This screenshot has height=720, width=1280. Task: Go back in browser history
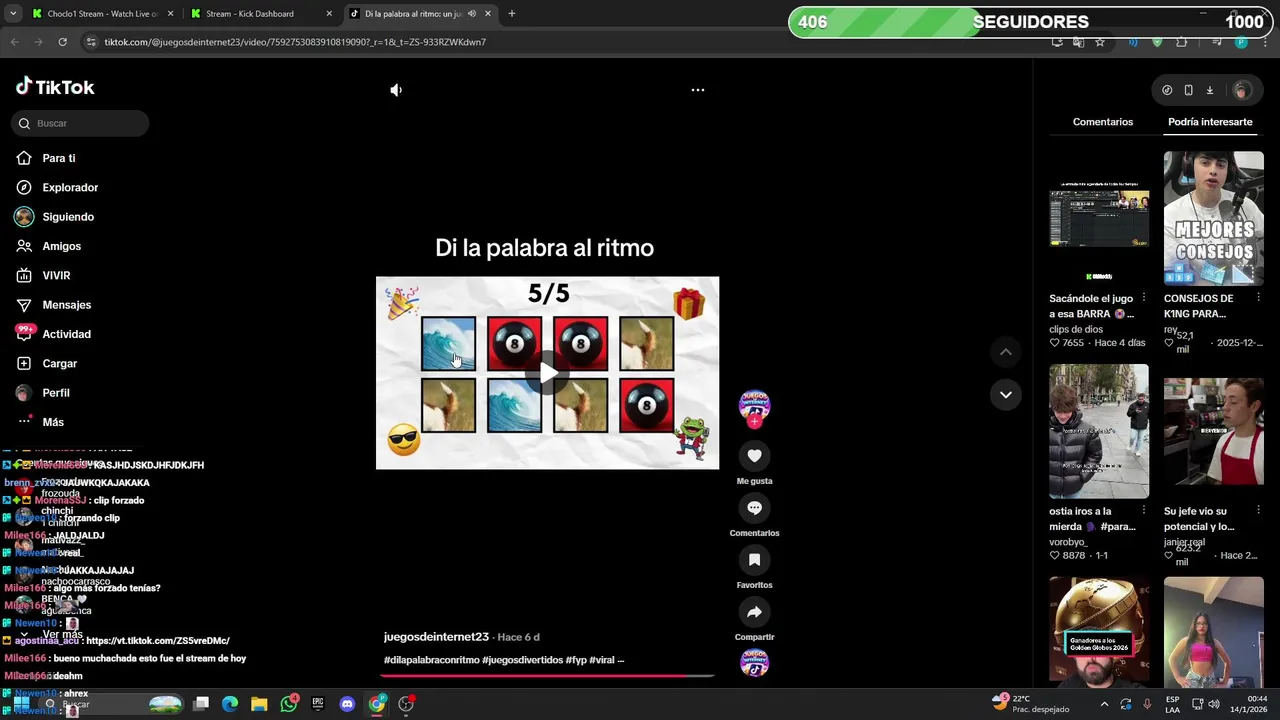tap(14, 42)
